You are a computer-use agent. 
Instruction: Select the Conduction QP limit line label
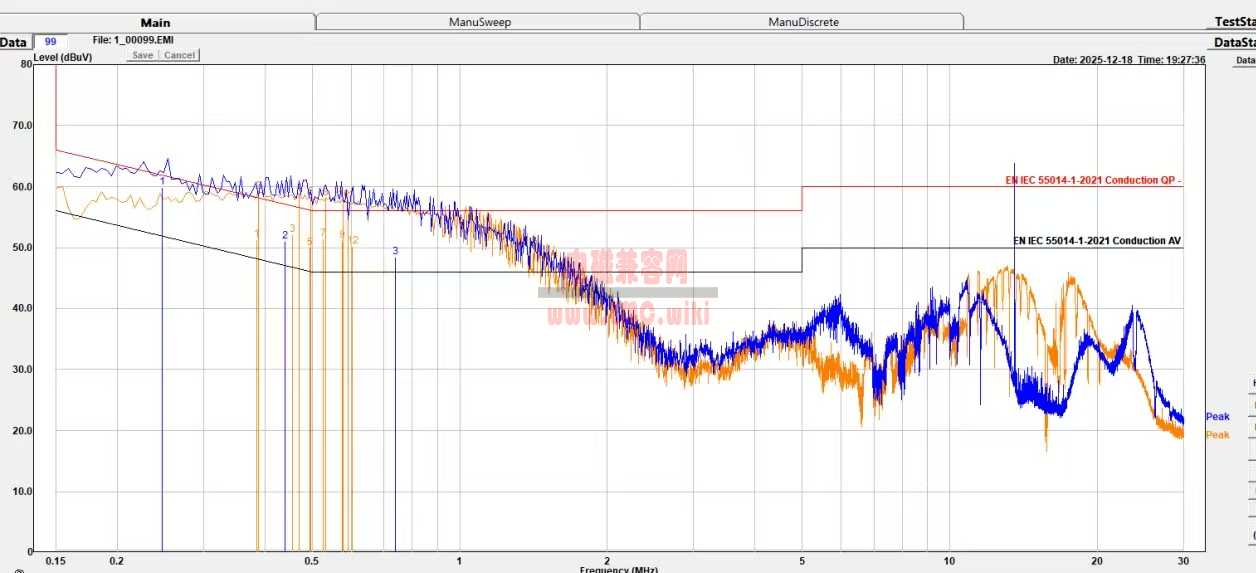pos(1093,181)
